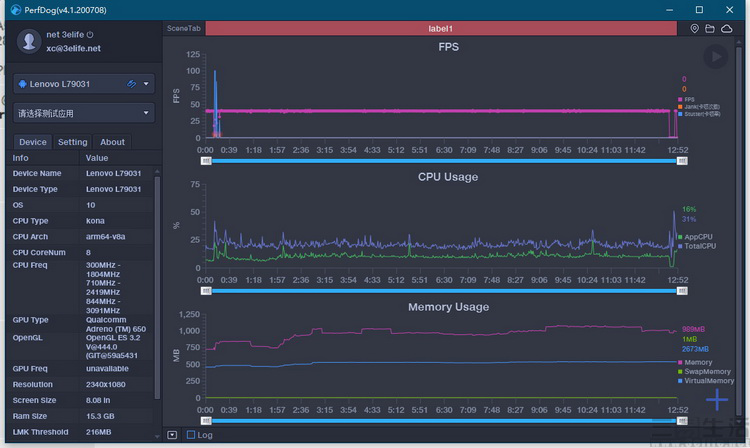Click the FPS chart right range handle

683,161
